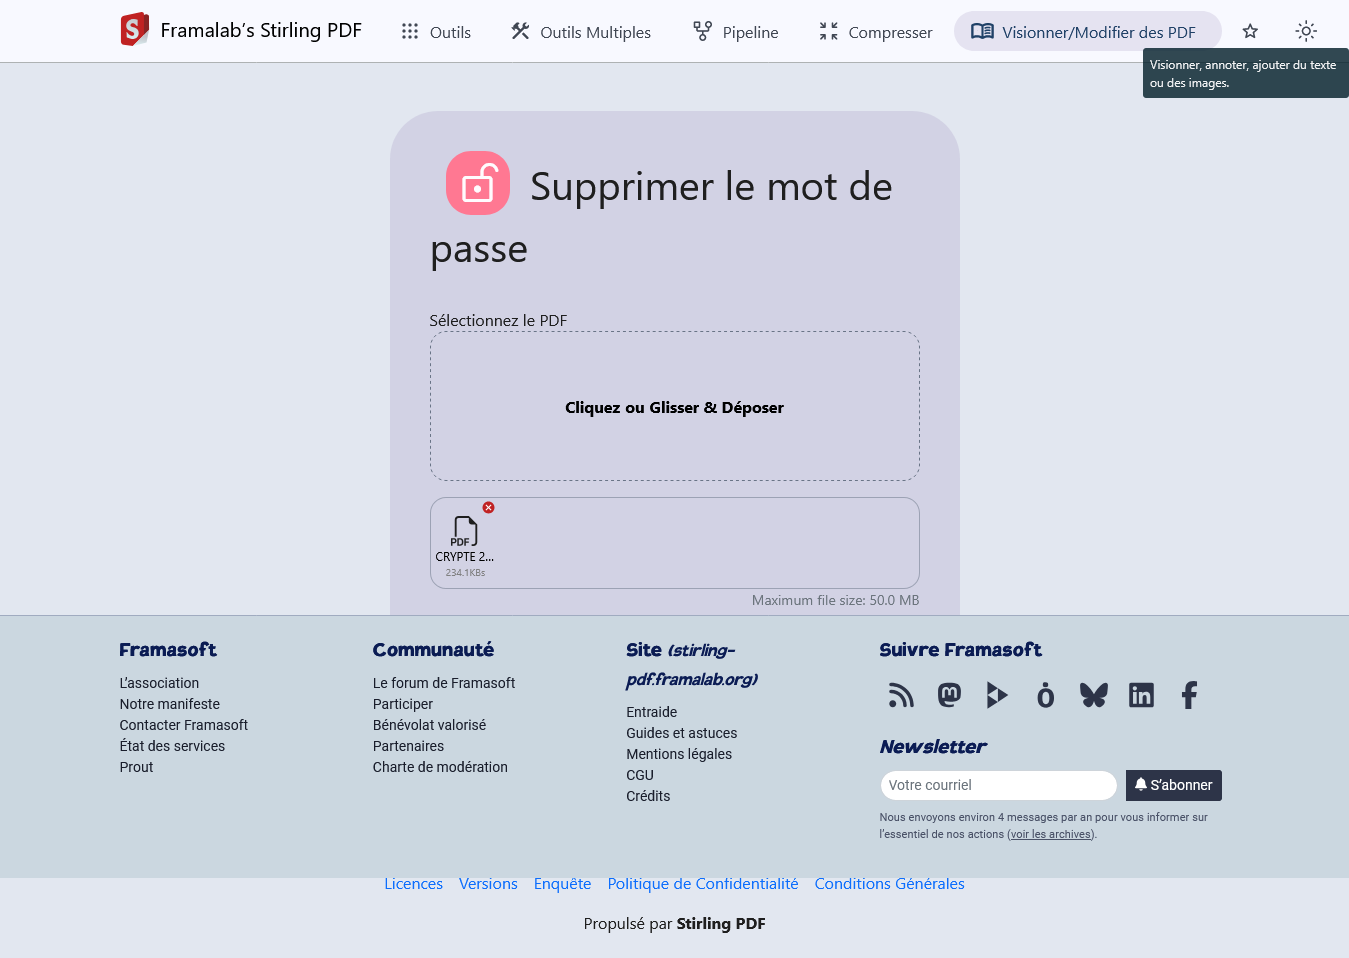Screen dimensions: 1349x958
Task: Open the Pipeline menu item
Action: pyautogui.click(x=736, y=32)
